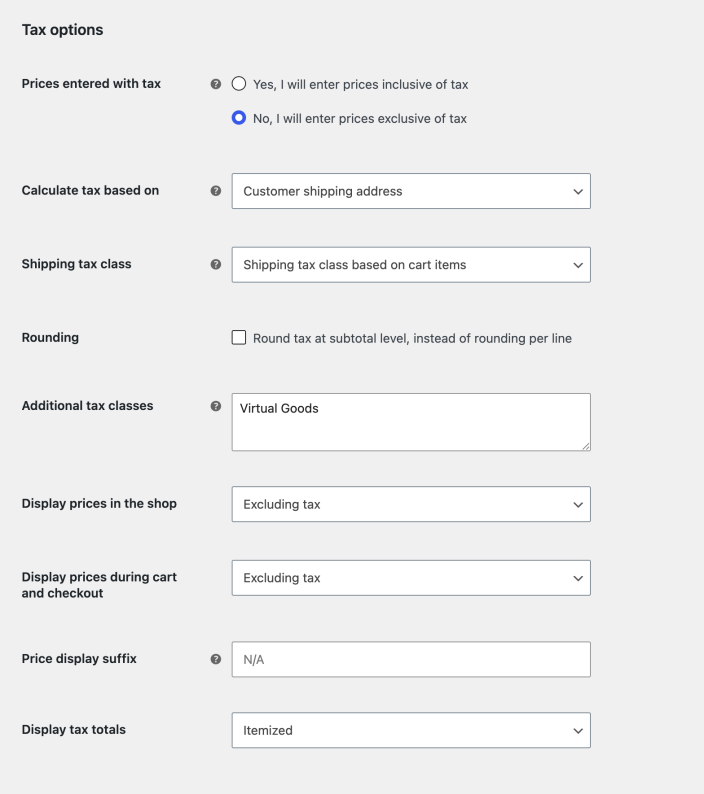The height and width of the screenshot is (794, 704).
Task: Click the Price display suffix input field
Action: coord(411,659)
